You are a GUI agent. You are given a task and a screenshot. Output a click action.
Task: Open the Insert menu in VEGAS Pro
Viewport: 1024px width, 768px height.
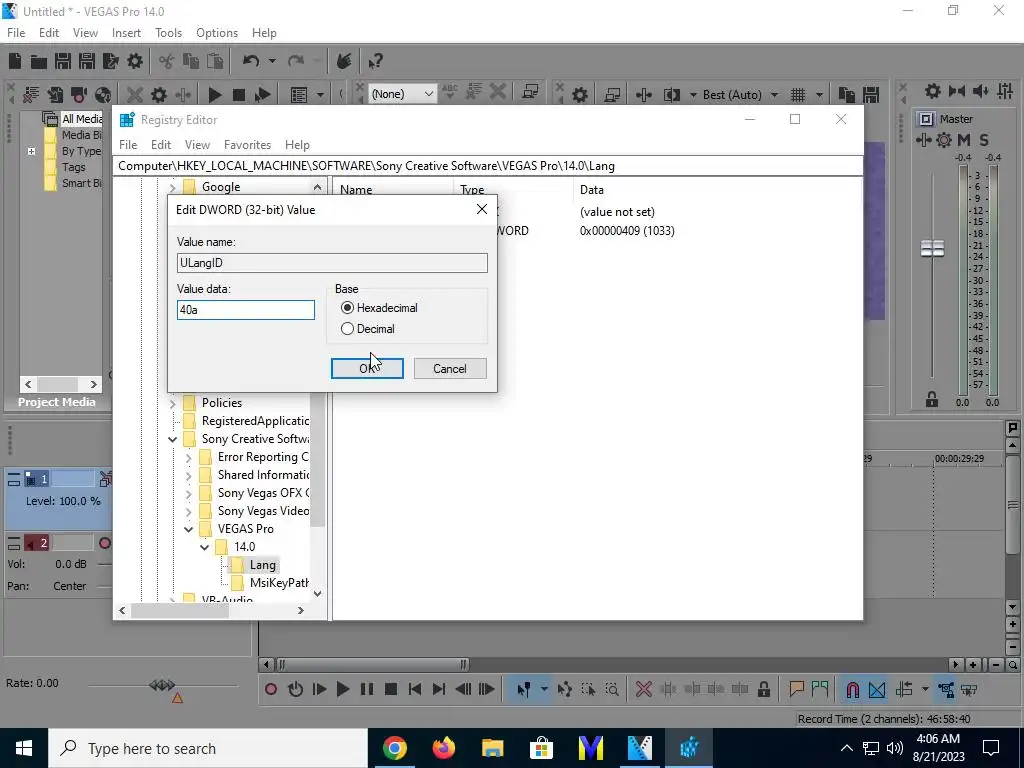126,33
